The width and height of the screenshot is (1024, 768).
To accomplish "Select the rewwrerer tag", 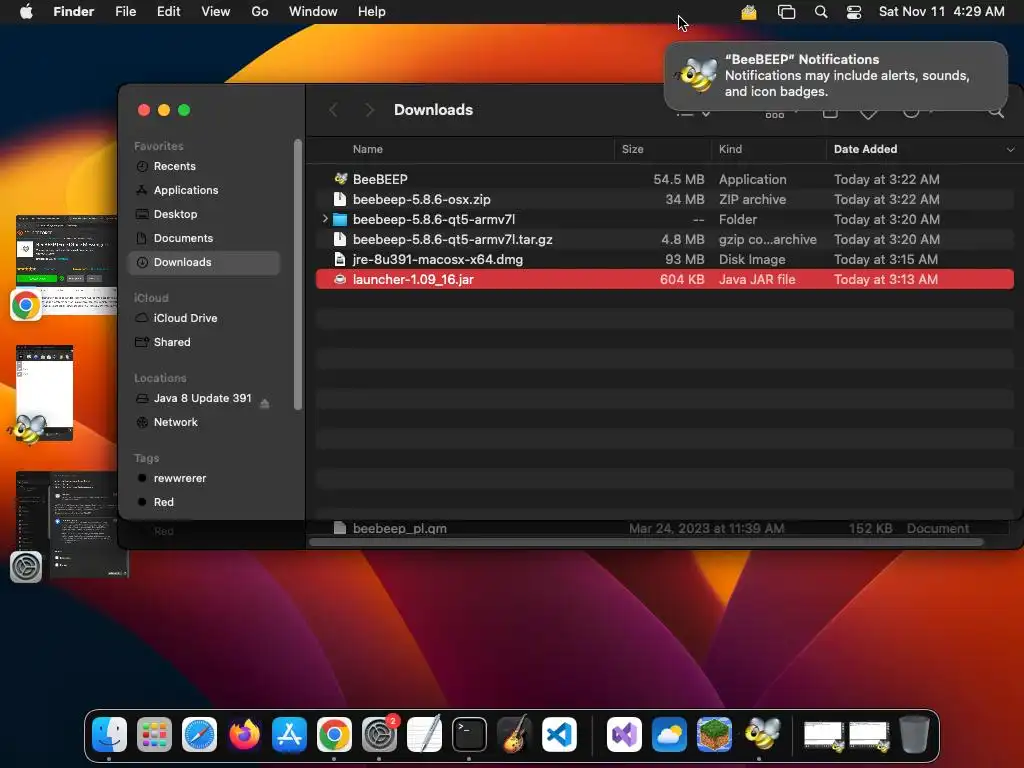I will [x=204, y=479].
